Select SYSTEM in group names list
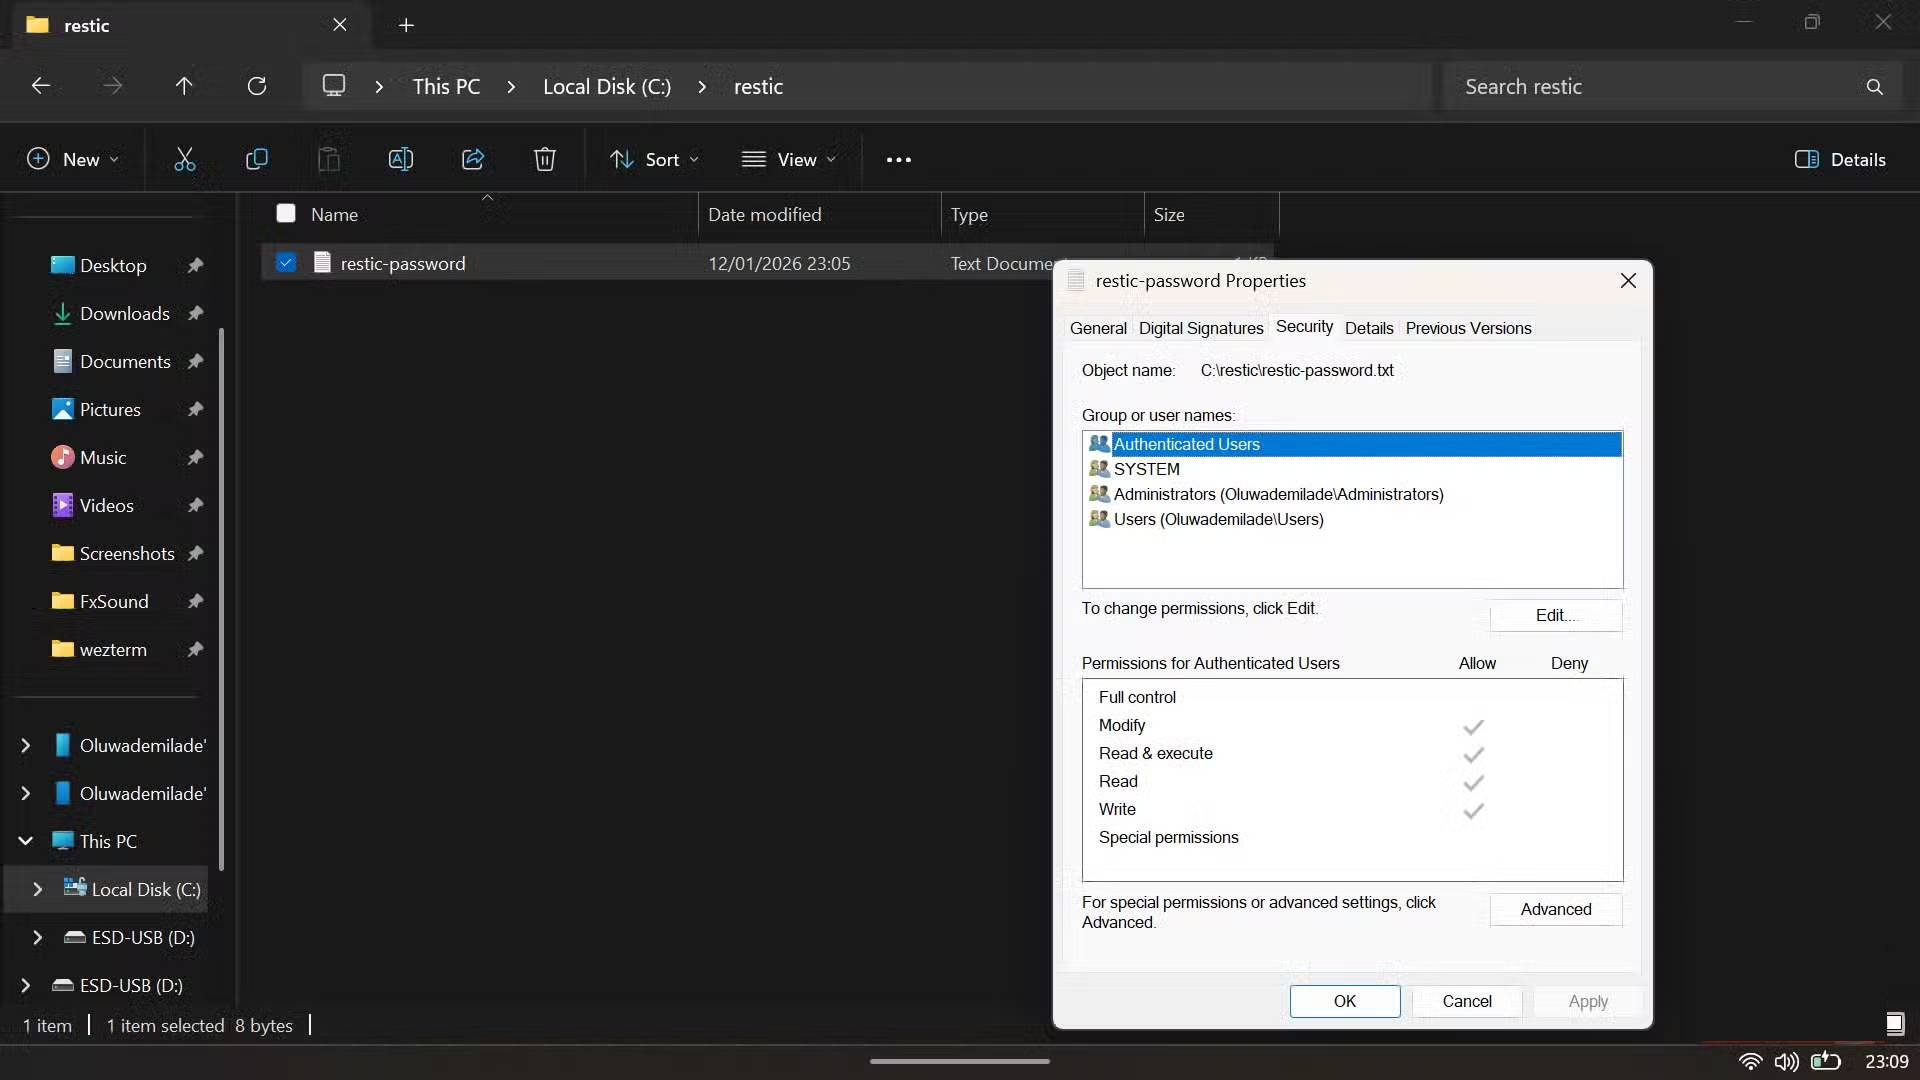 (x=1146, y=469)
